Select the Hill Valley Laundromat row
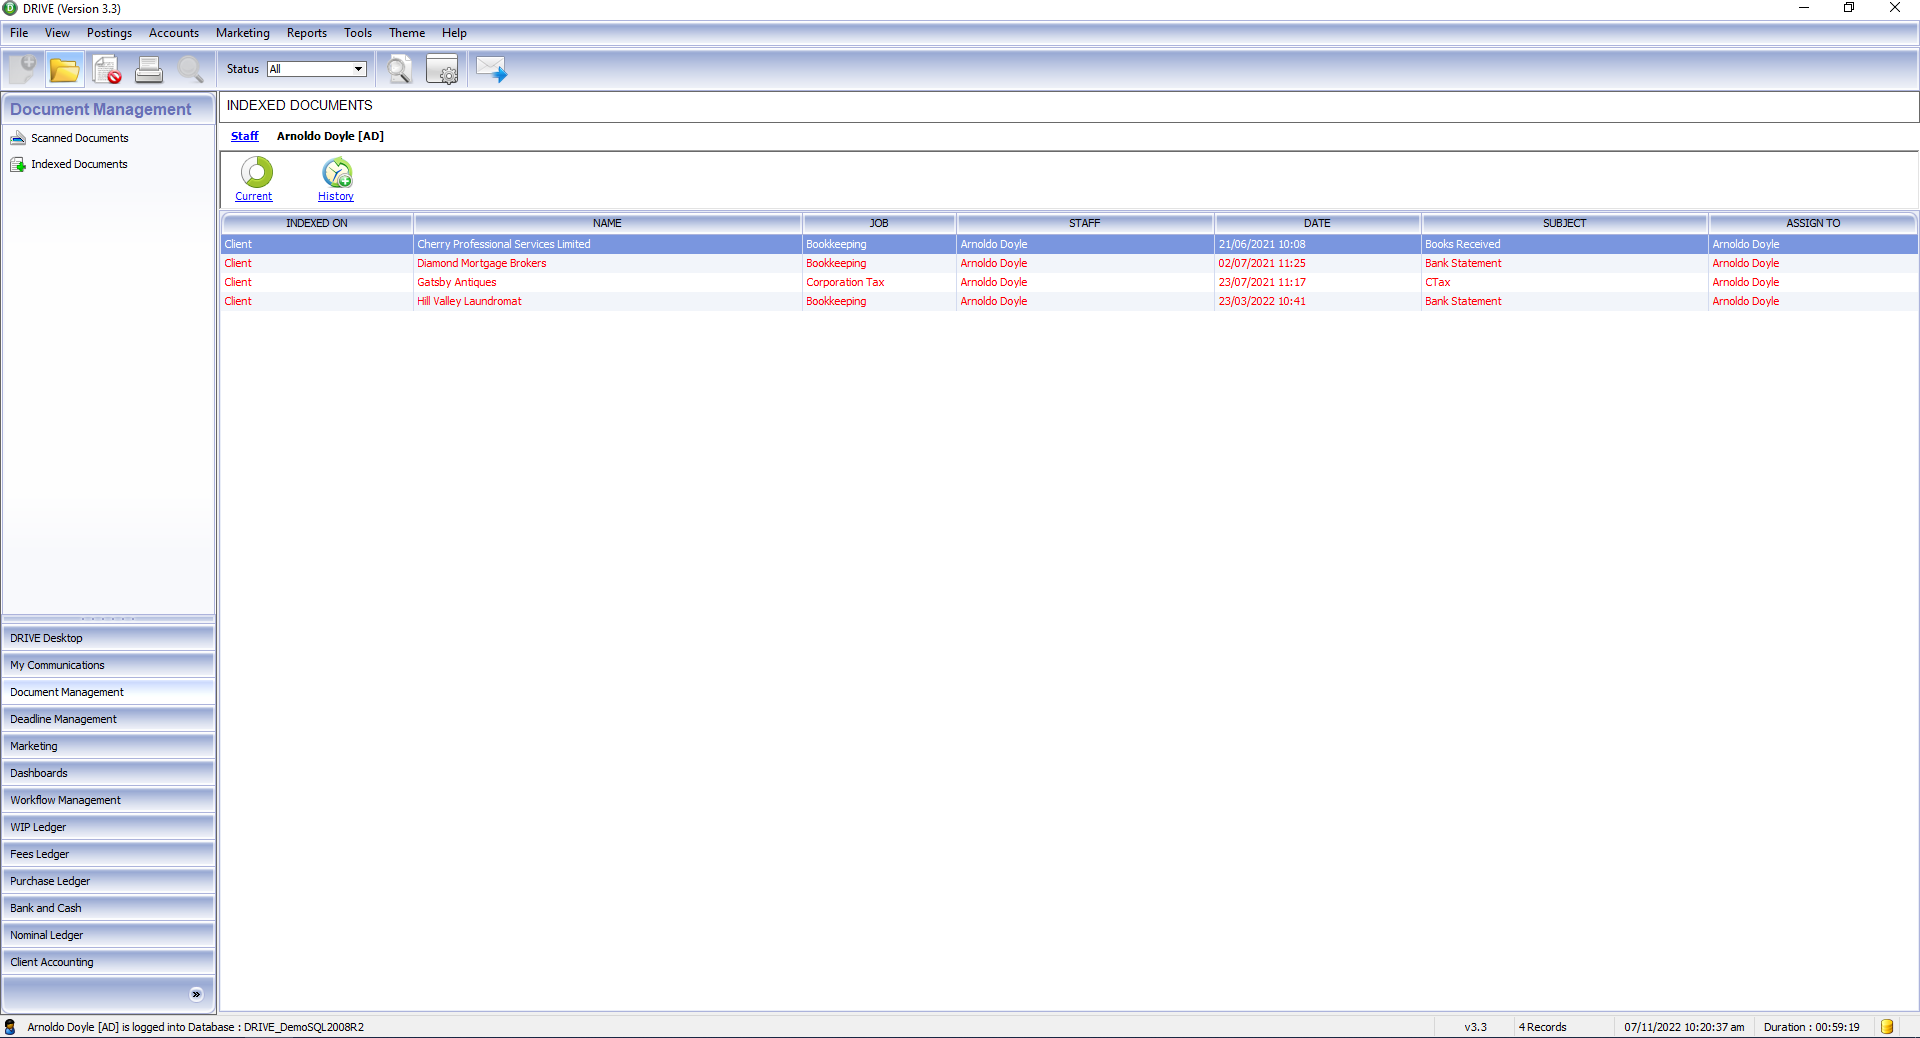 coord(1069,301)
